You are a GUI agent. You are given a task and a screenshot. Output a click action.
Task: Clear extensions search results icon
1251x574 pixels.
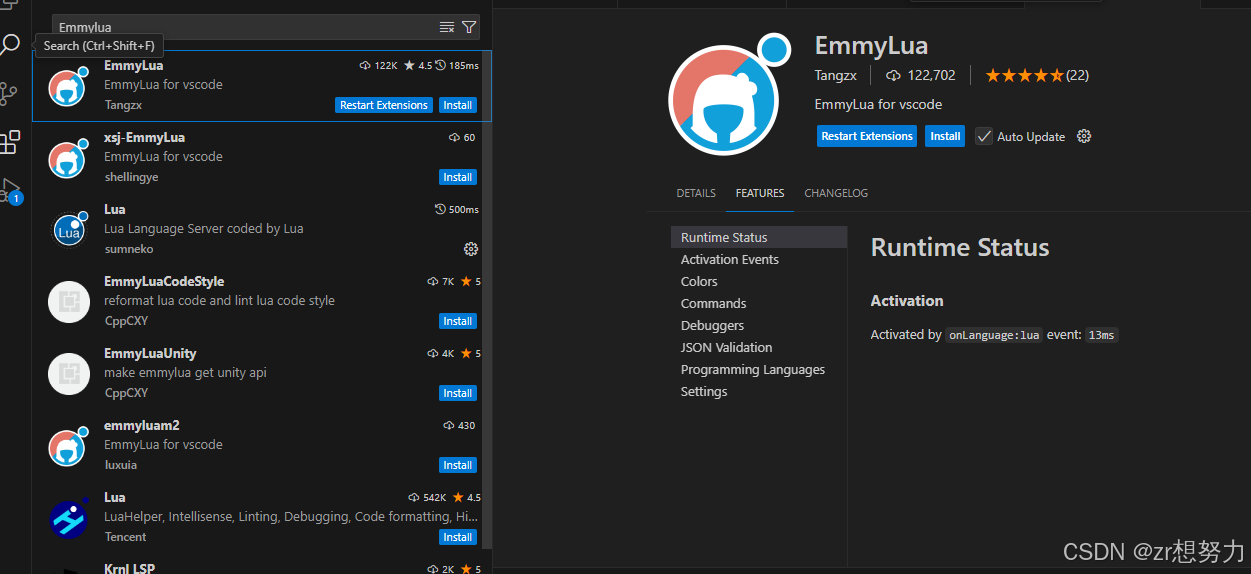(x=447, y=27)
